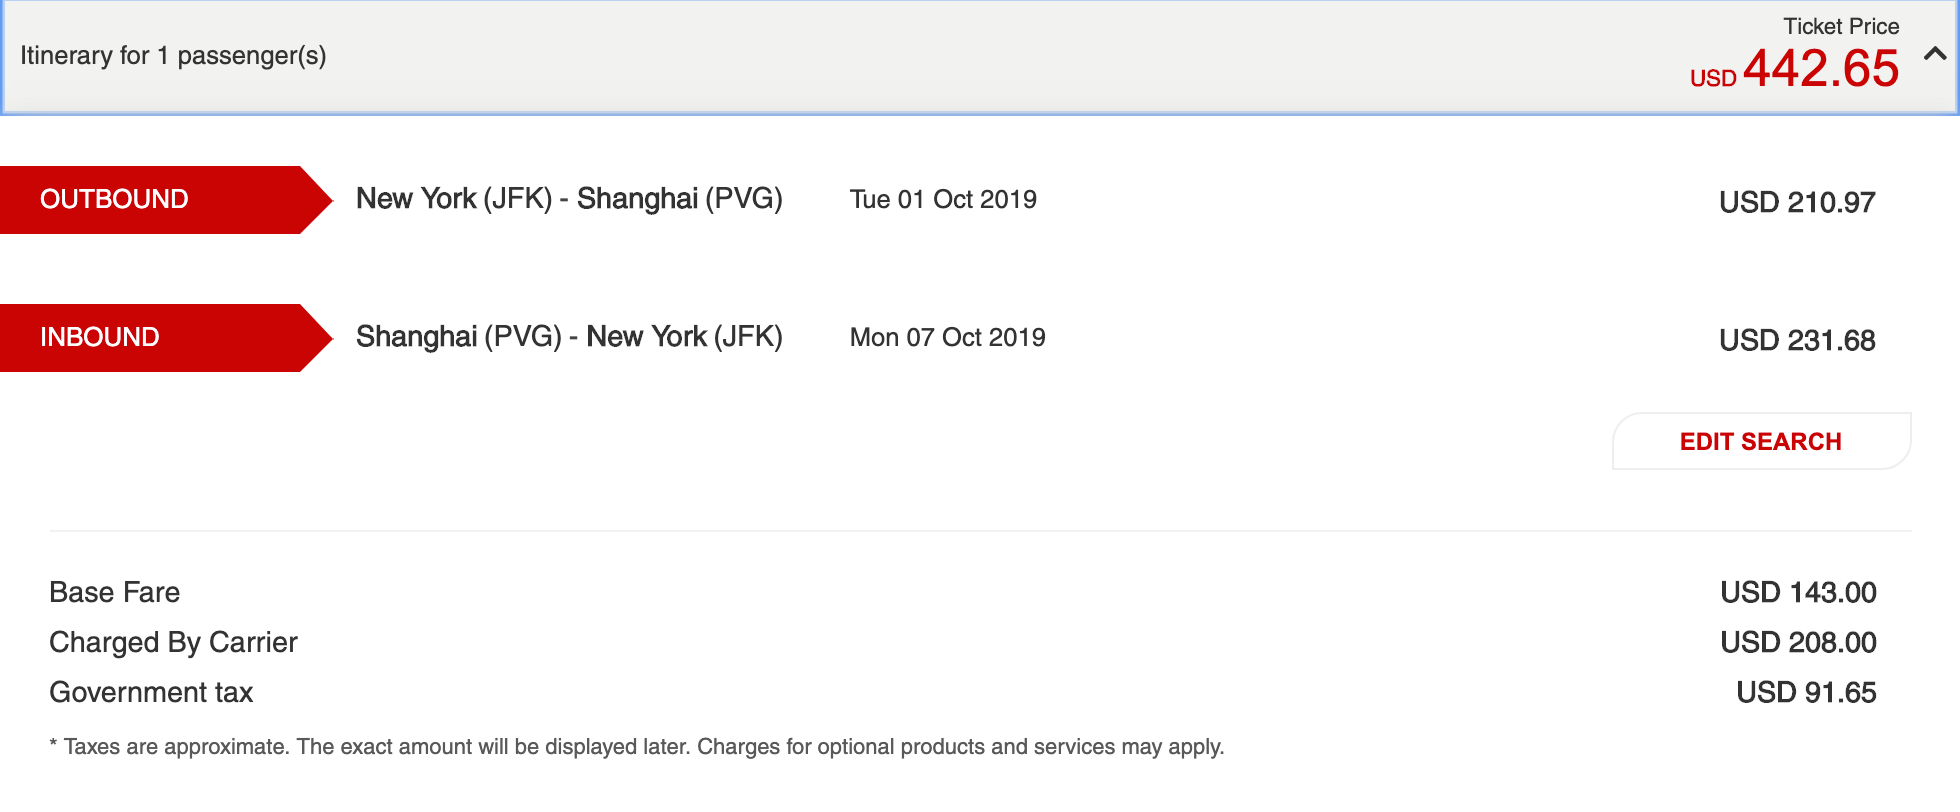
Task: Click the 'Ticket Price' label text
Action: pos(1841,26)
